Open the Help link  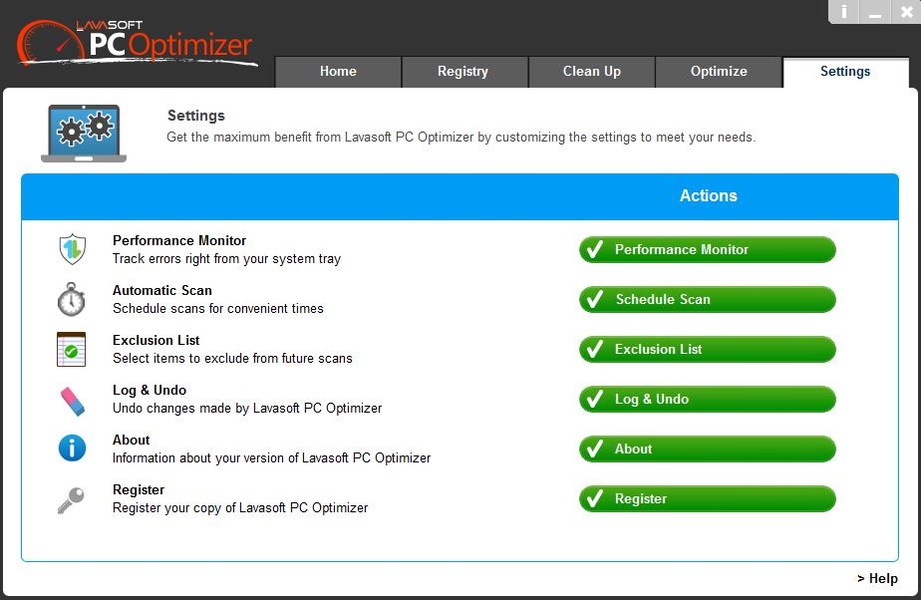pos(877,578)
